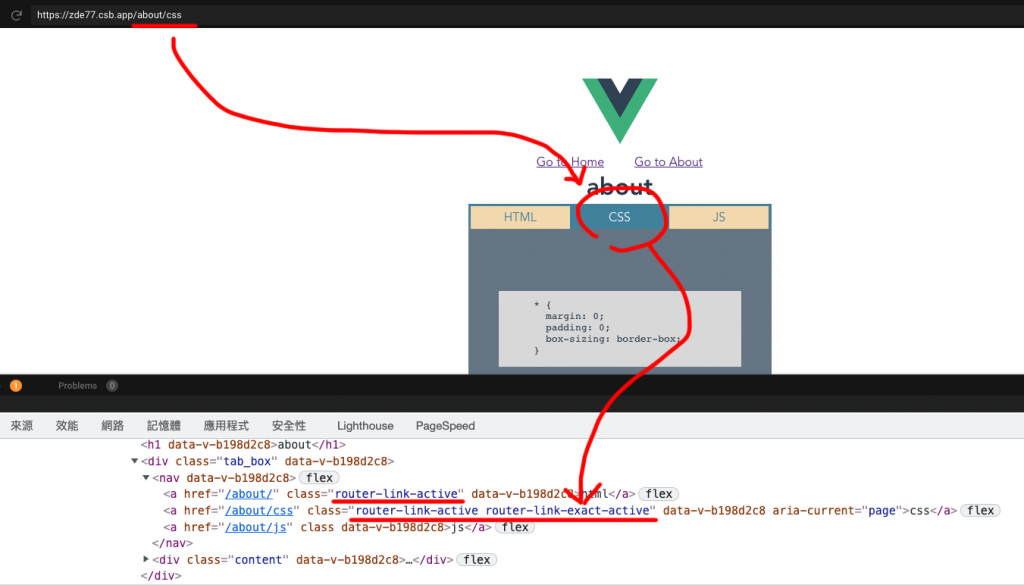The height and width of the screenshot is (585, 1024).
Task: Click flex badge on /about/js anchor row
Action: click(x=515, y=527)
